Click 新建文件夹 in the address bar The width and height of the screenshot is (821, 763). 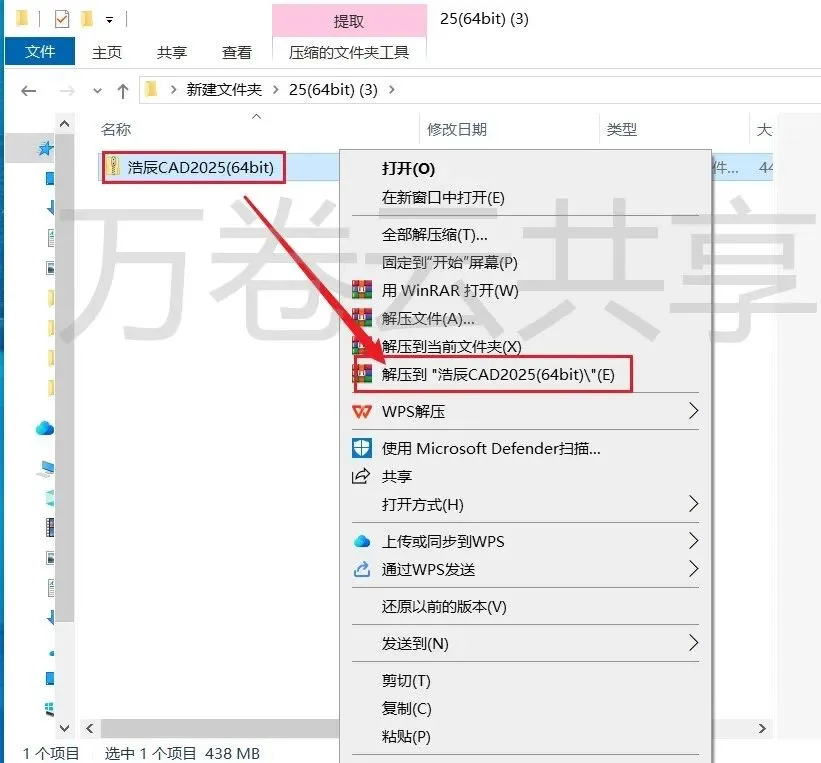224,90
